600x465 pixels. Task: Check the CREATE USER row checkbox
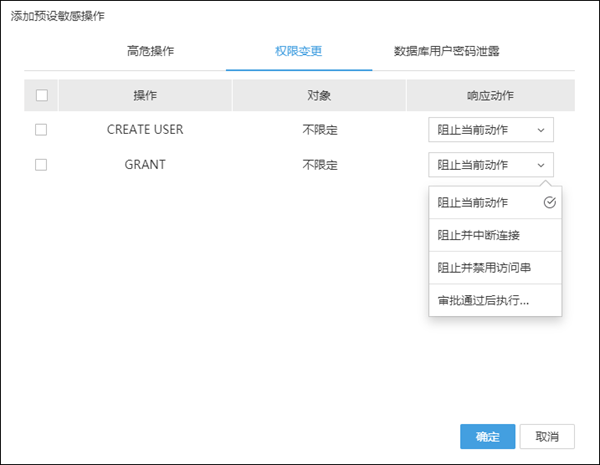(x=41, y=130)
